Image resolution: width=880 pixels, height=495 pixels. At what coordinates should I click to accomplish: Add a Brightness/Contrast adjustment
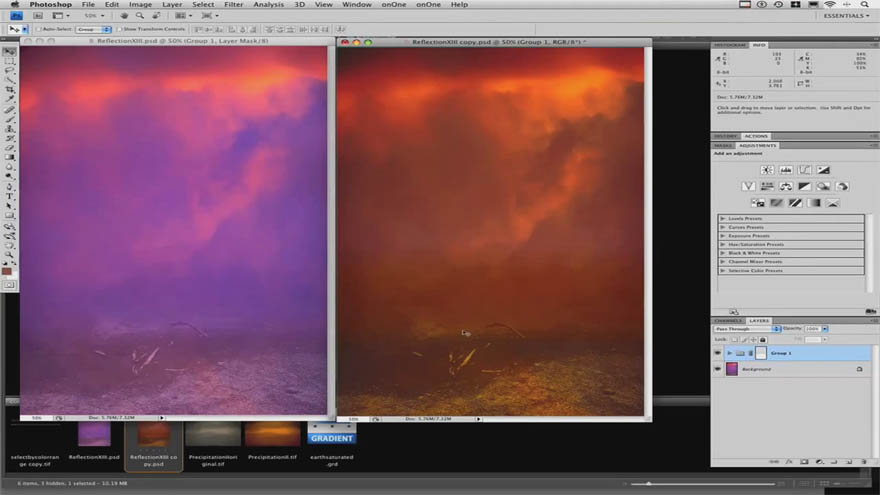[767, 169]
